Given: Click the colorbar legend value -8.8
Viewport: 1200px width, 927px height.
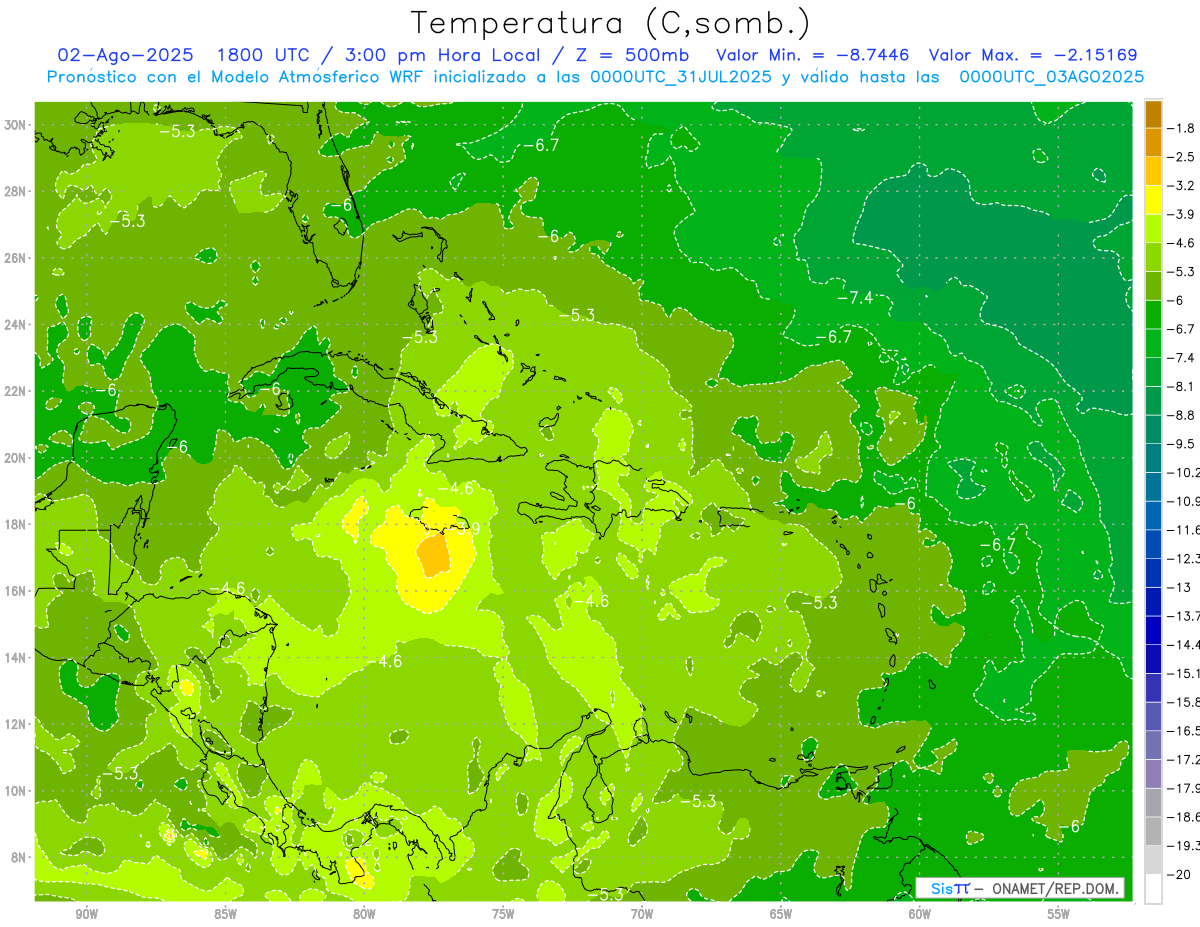Looking at the screenshot, I should pyautogui.click(x=1181, y=415).
